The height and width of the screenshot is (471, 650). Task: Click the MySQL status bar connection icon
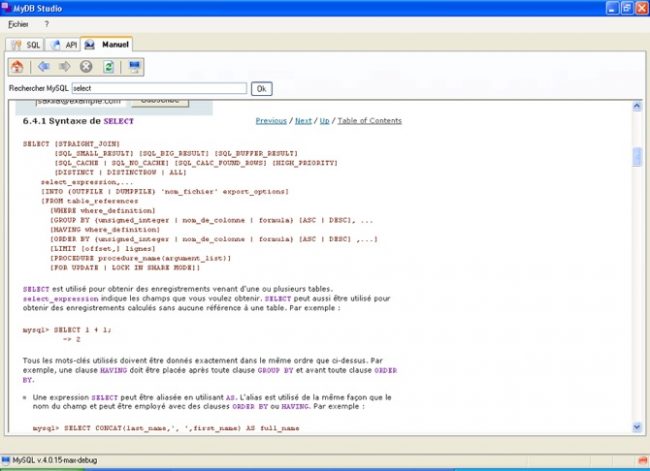[6, 460]
